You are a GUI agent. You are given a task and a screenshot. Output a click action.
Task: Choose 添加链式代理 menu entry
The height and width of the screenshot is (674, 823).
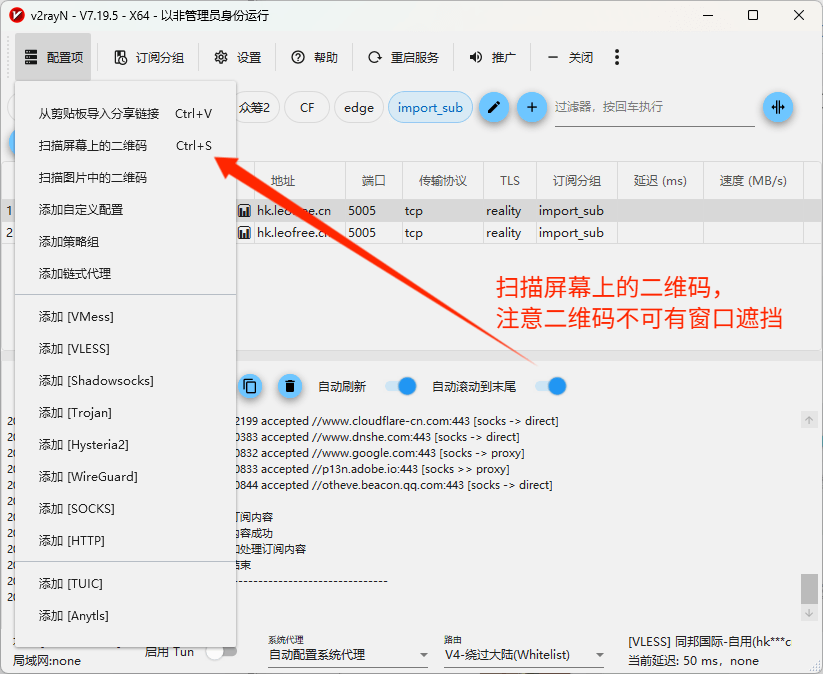pyautogui.click(x=125, y=273)
